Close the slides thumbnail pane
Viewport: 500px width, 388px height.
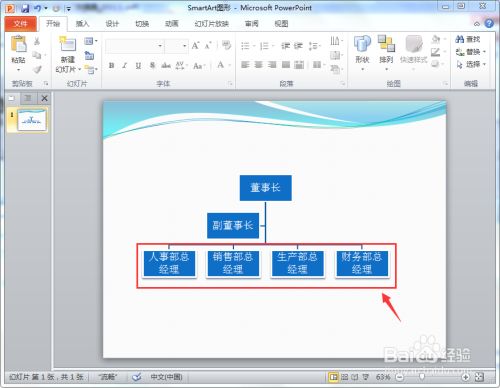44,98
